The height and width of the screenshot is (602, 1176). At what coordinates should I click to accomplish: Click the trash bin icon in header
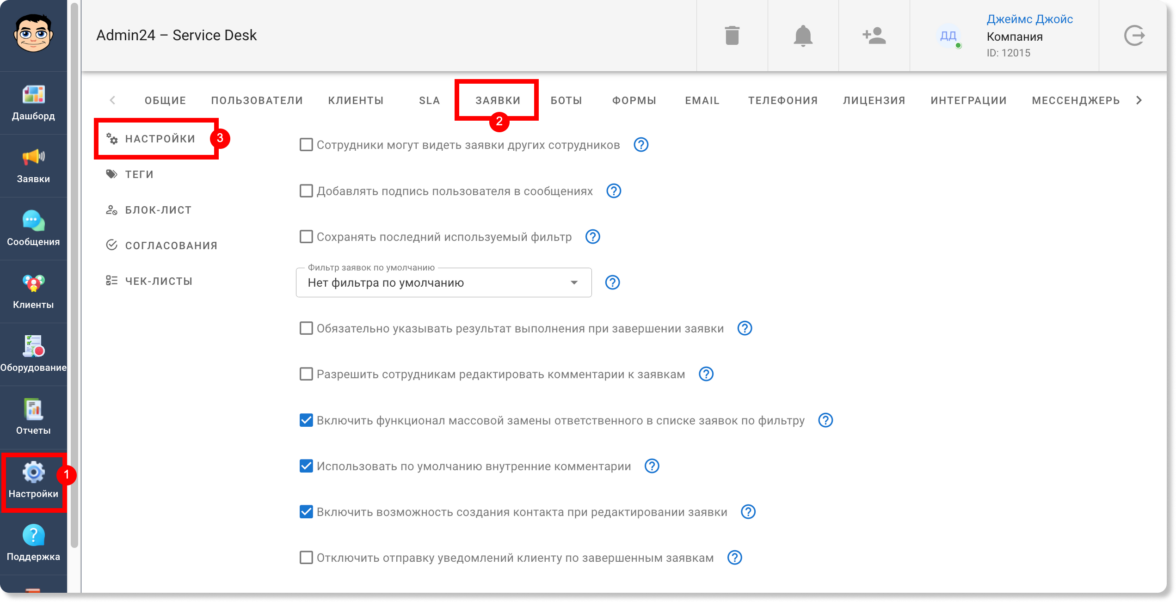coord(732,35)
